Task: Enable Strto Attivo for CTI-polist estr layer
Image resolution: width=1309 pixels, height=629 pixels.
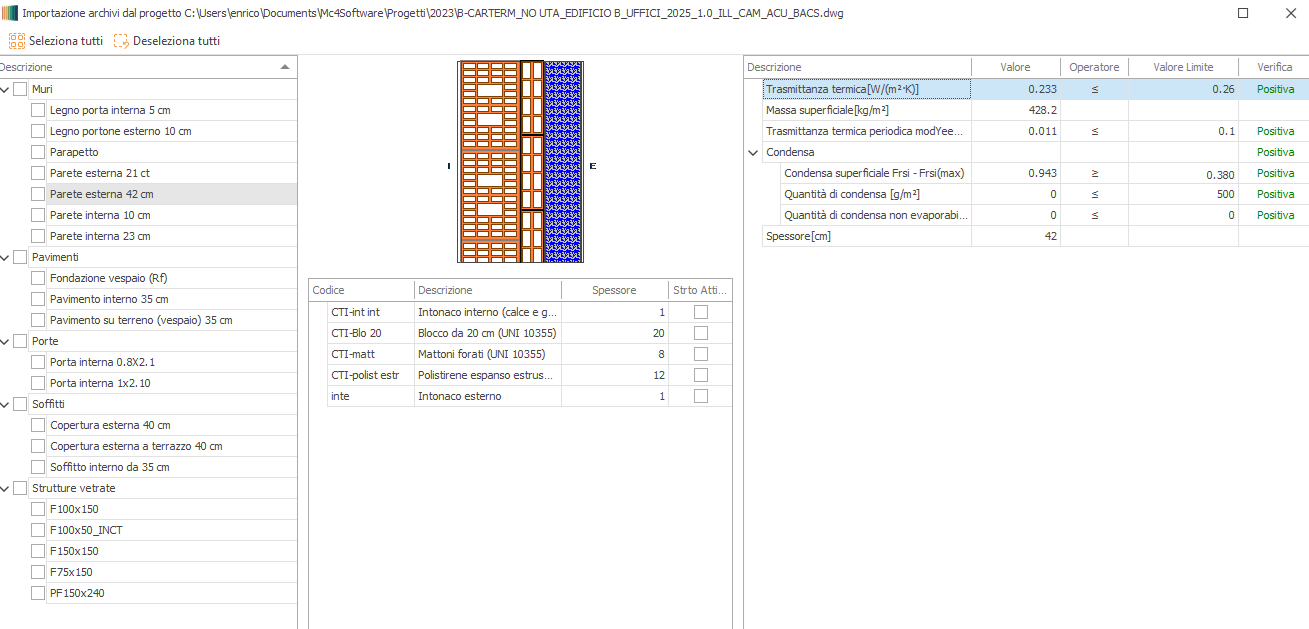Action: pyautogui.click(x=700, y=375)
